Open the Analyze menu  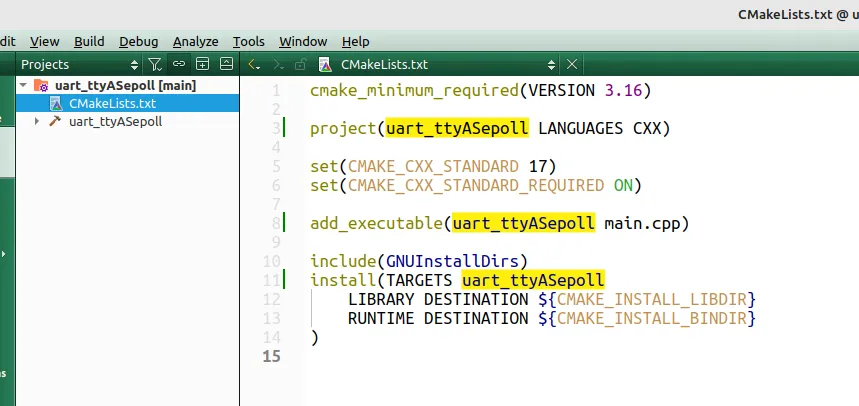pos(196,42)
